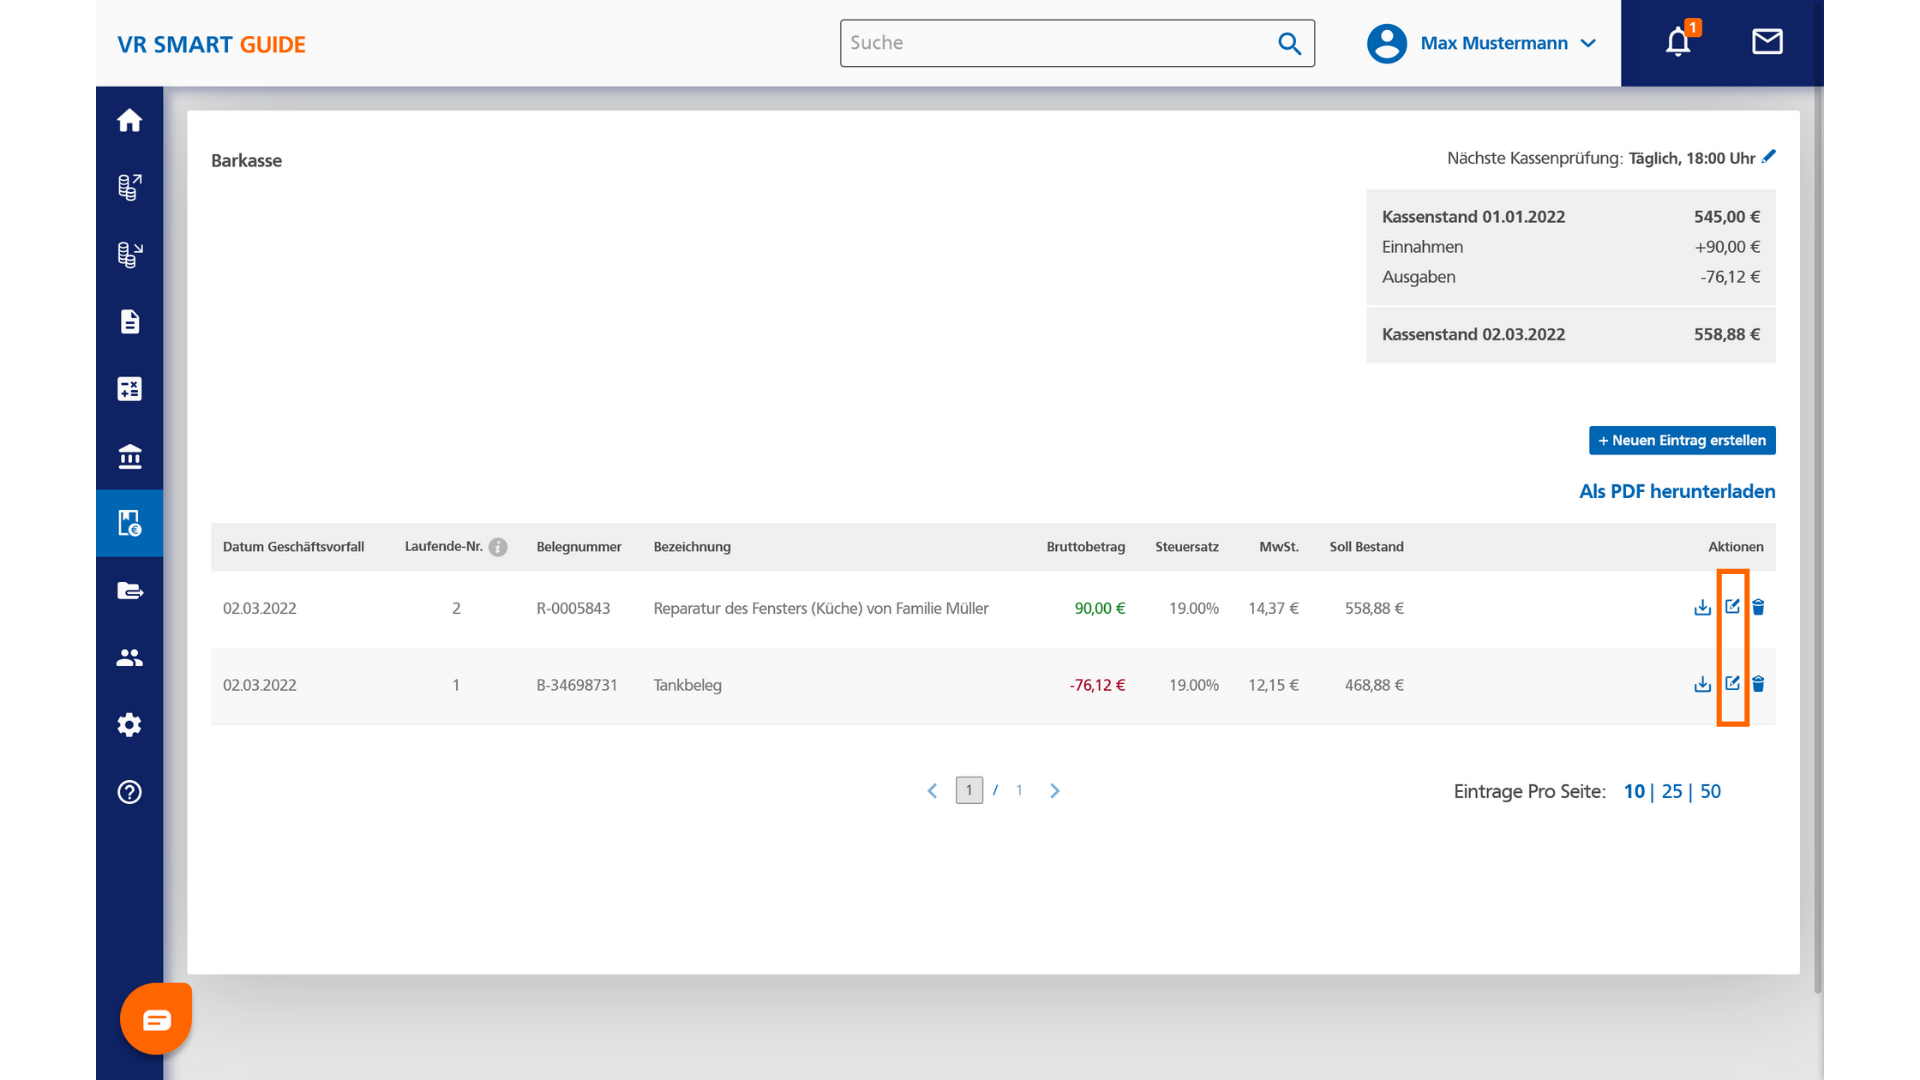Show 10 entries per page
This screenshot has height=1080, width=1920.
[x=1634, y=791]
